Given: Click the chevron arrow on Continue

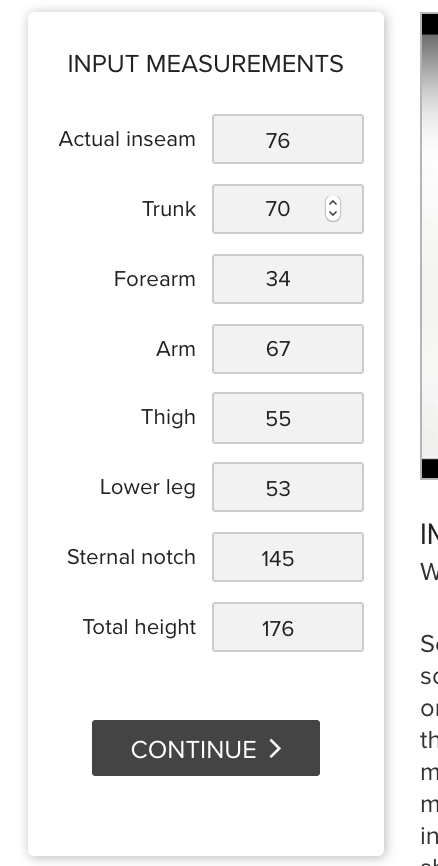Looking at the screenshot, I should (275, 748).
